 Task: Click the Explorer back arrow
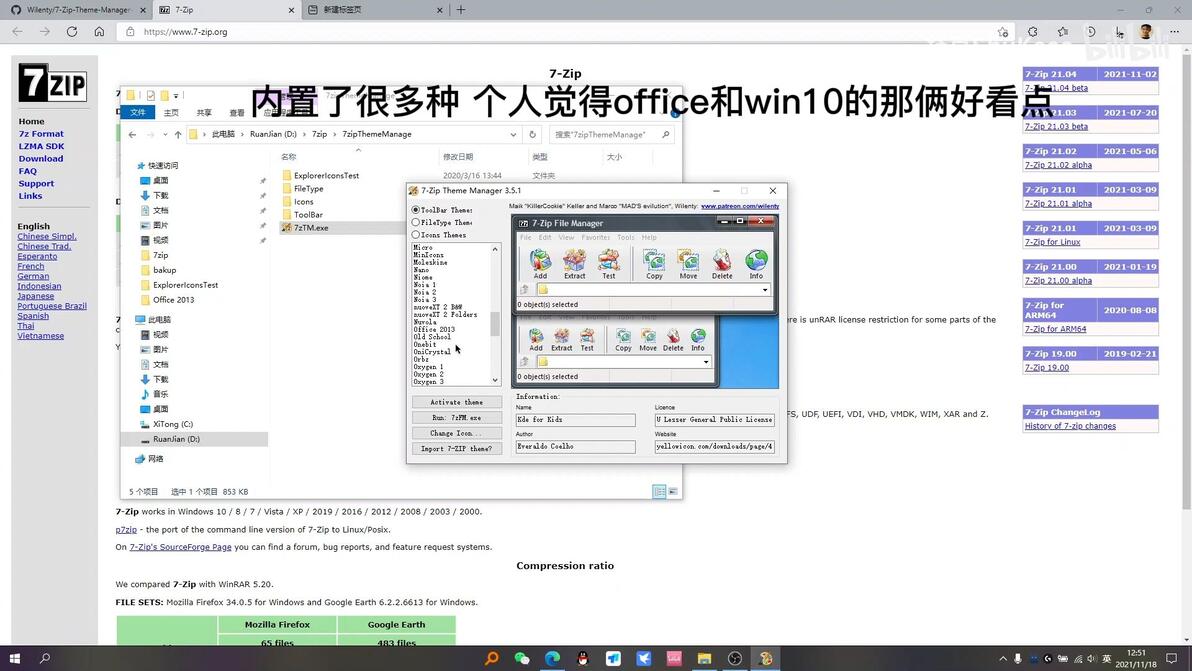(x=132, y=135)
